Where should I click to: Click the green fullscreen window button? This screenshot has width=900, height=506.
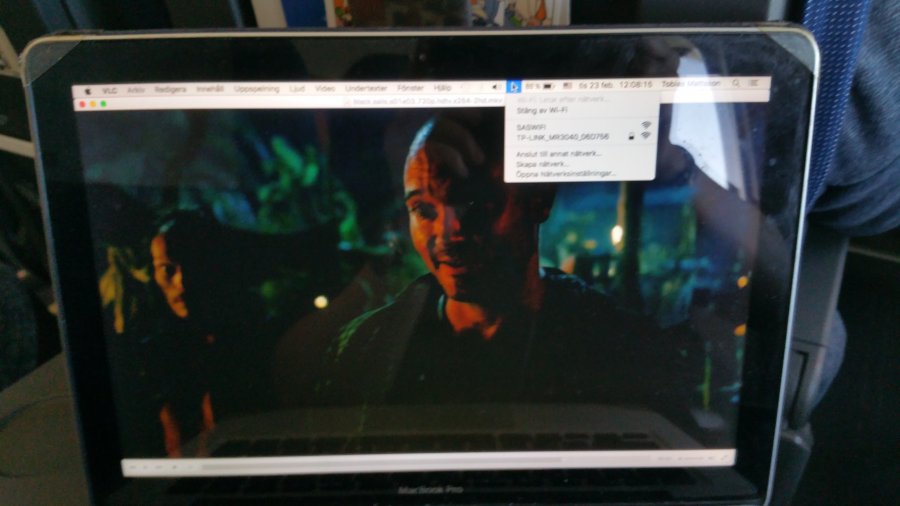[103, 104]
